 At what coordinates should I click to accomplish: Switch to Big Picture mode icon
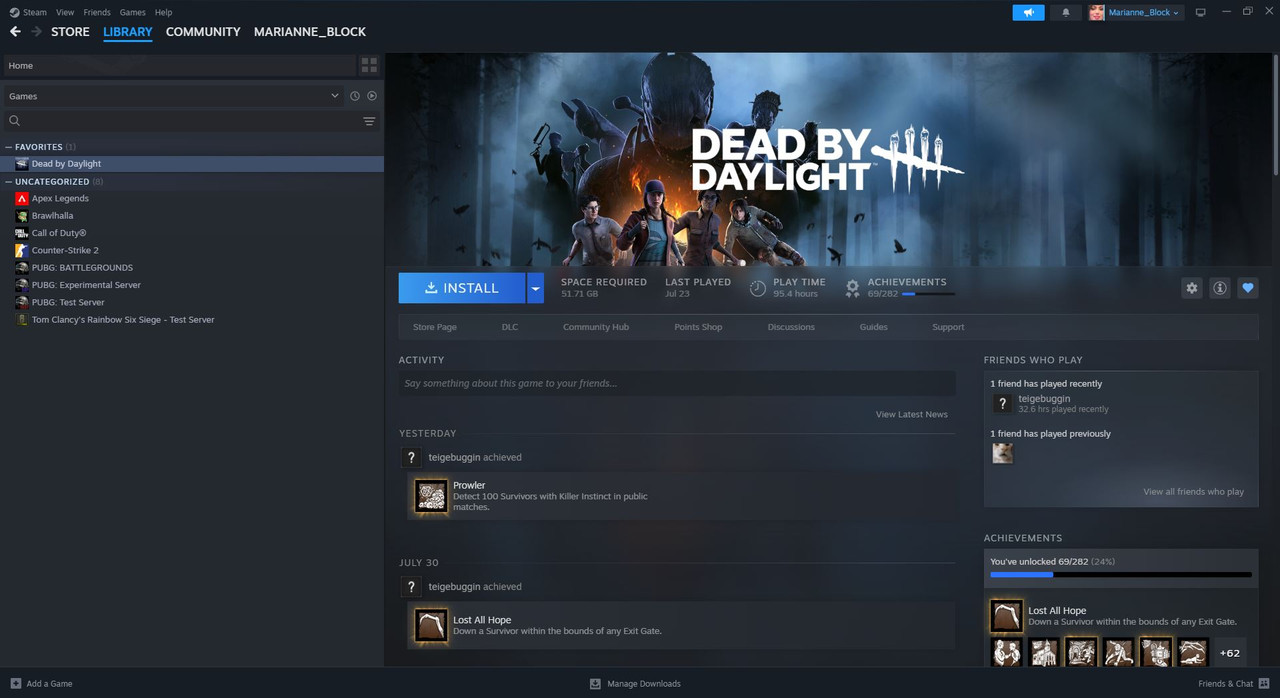coord(1200,12)
